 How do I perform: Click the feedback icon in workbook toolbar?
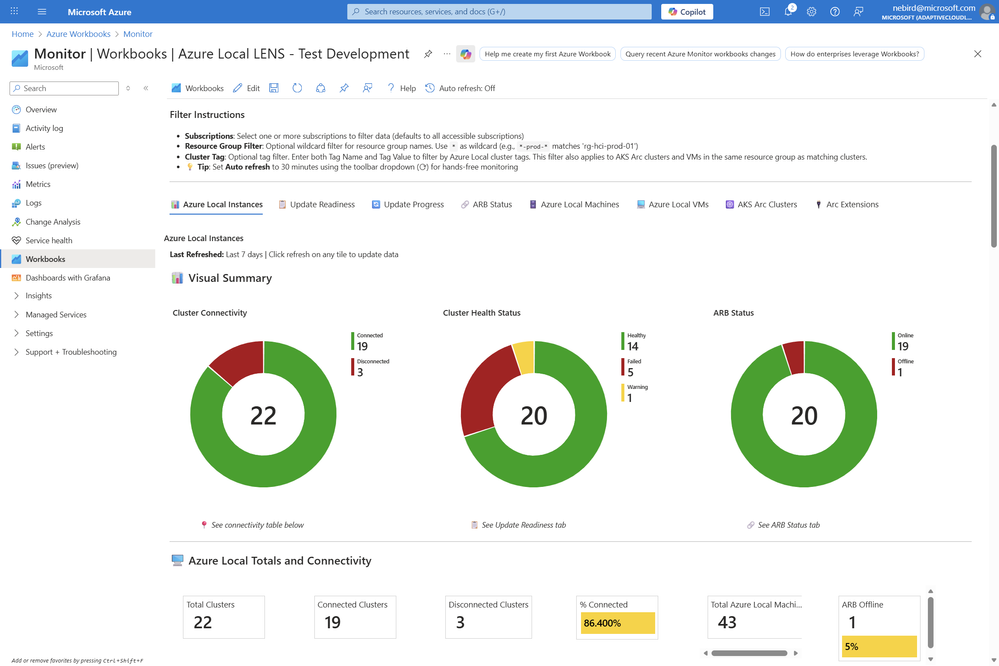(368, 89)
